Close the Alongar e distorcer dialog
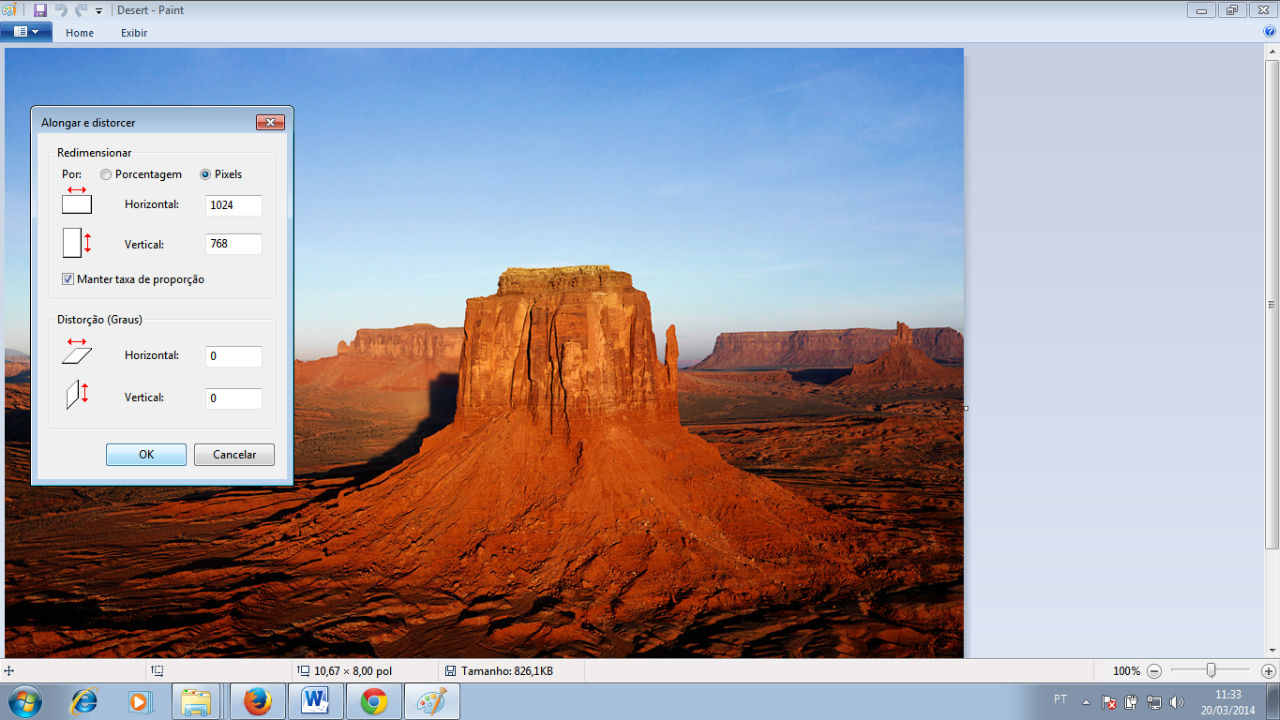 pos(270,122)
